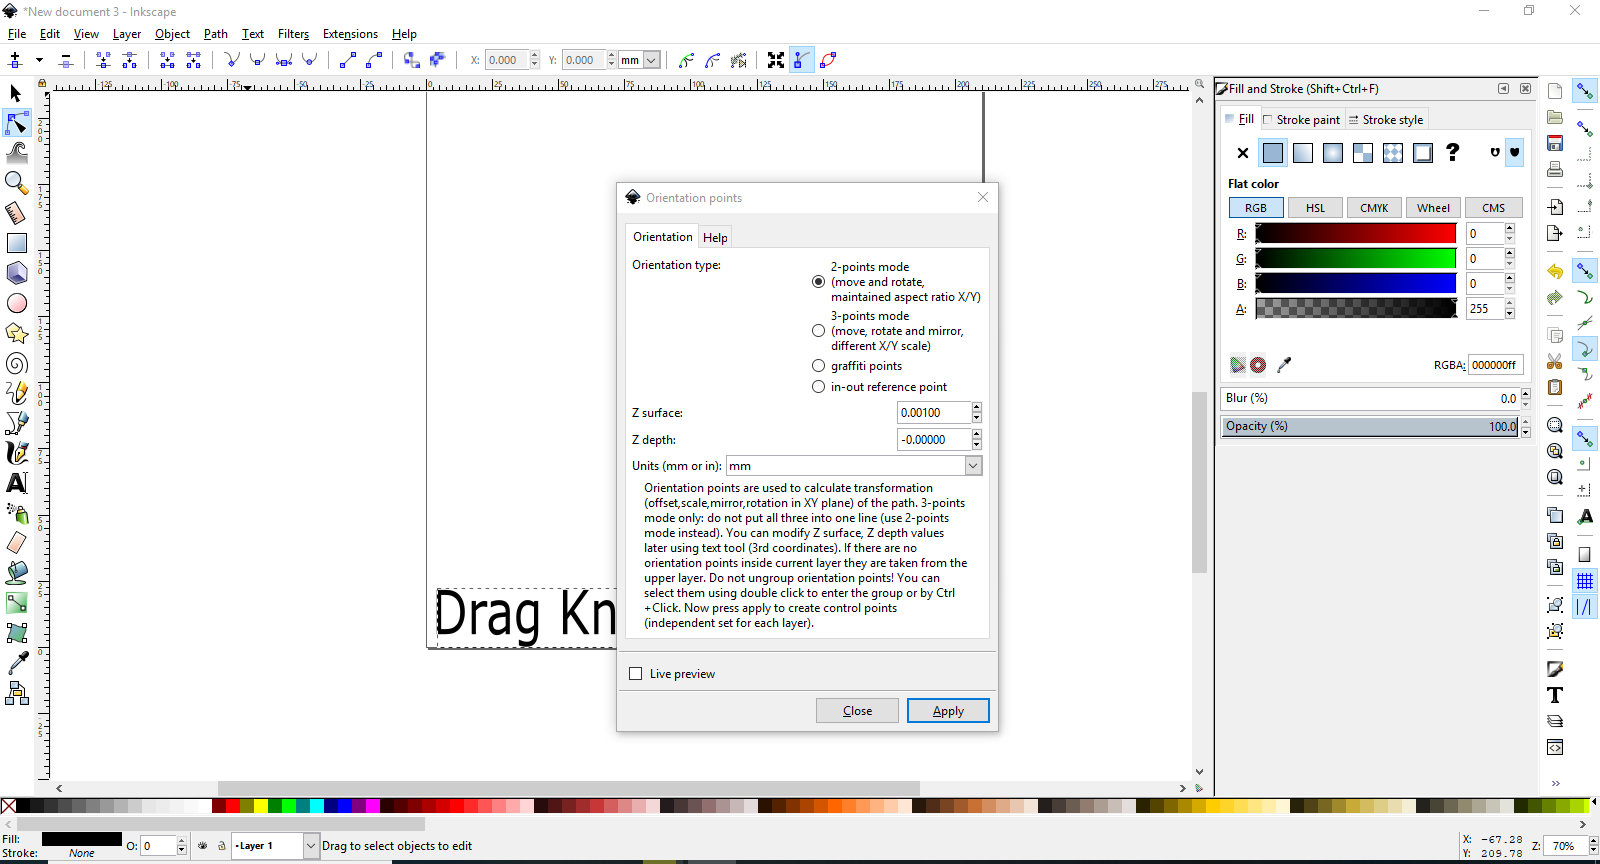Viewport: 1600px width, 864px height.
Task: Open the toolbar mm units dropdown
Action: click(x=651, y=60)
